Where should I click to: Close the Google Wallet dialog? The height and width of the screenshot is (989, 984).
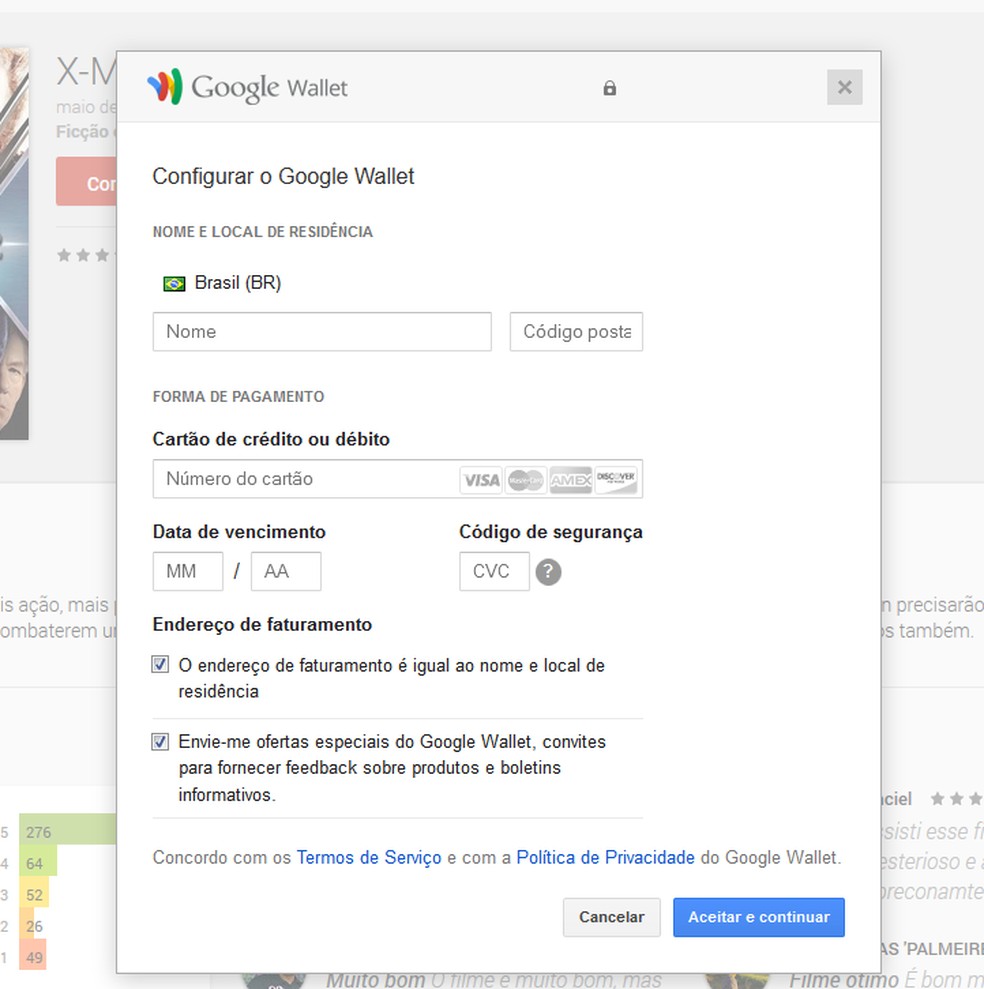[845, 87]
